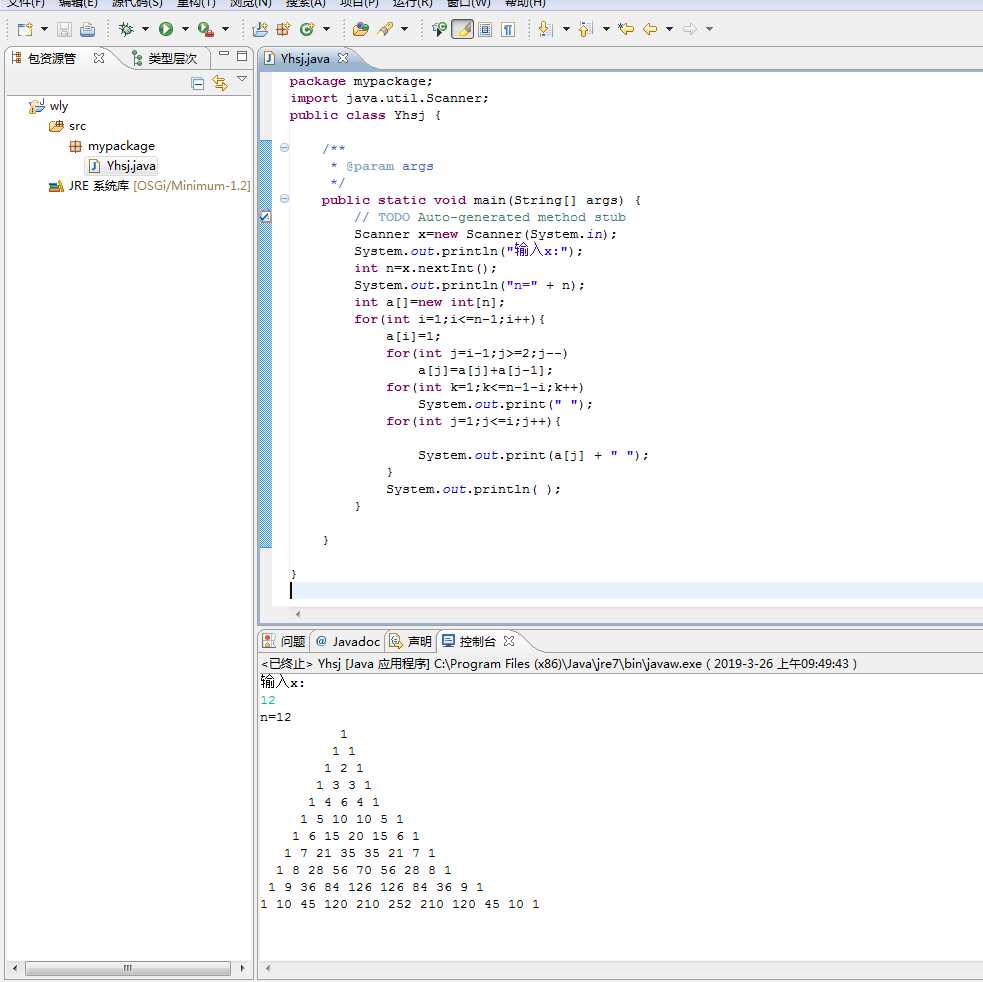Go to previous annotation icon

(x=586, y=29)
